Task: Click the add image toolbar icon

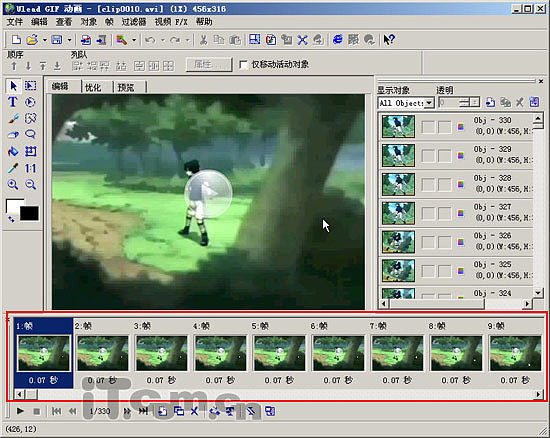Action: [85, 40]
